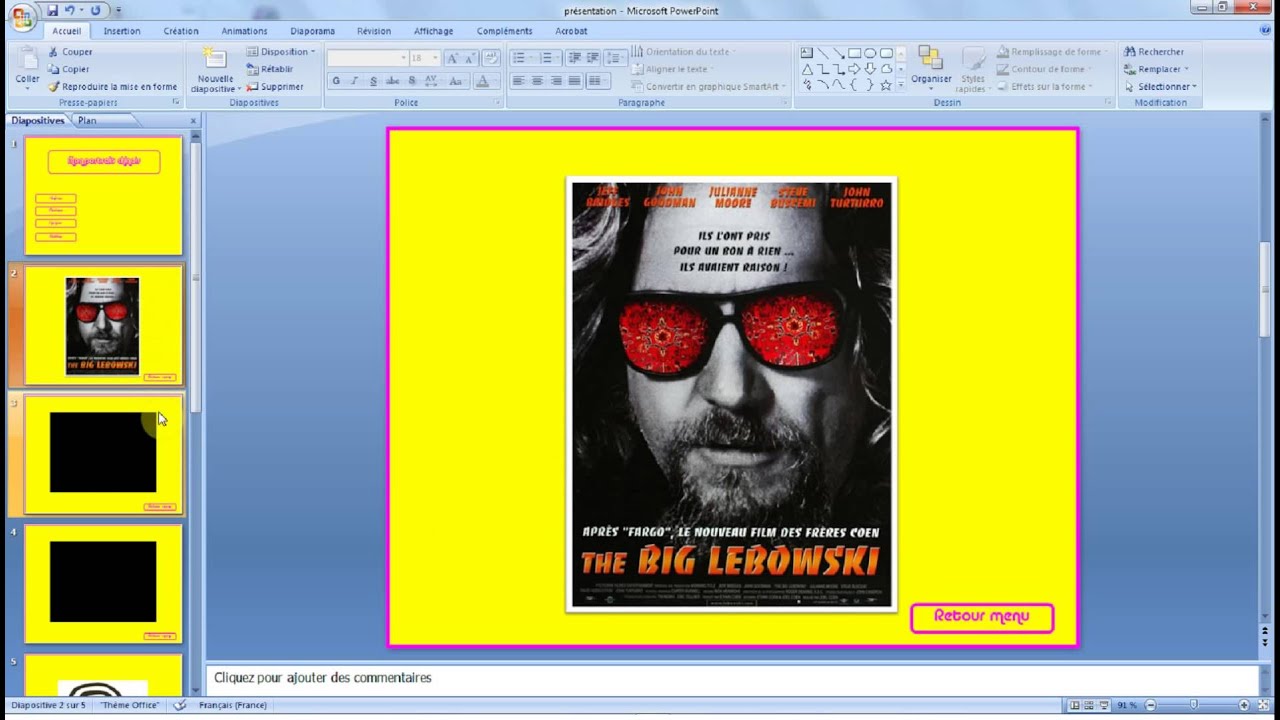The width and height of the screenshot is (1280, 720).
Task: Toggle strikethrough formatting
Action: (x=392, y=81)
